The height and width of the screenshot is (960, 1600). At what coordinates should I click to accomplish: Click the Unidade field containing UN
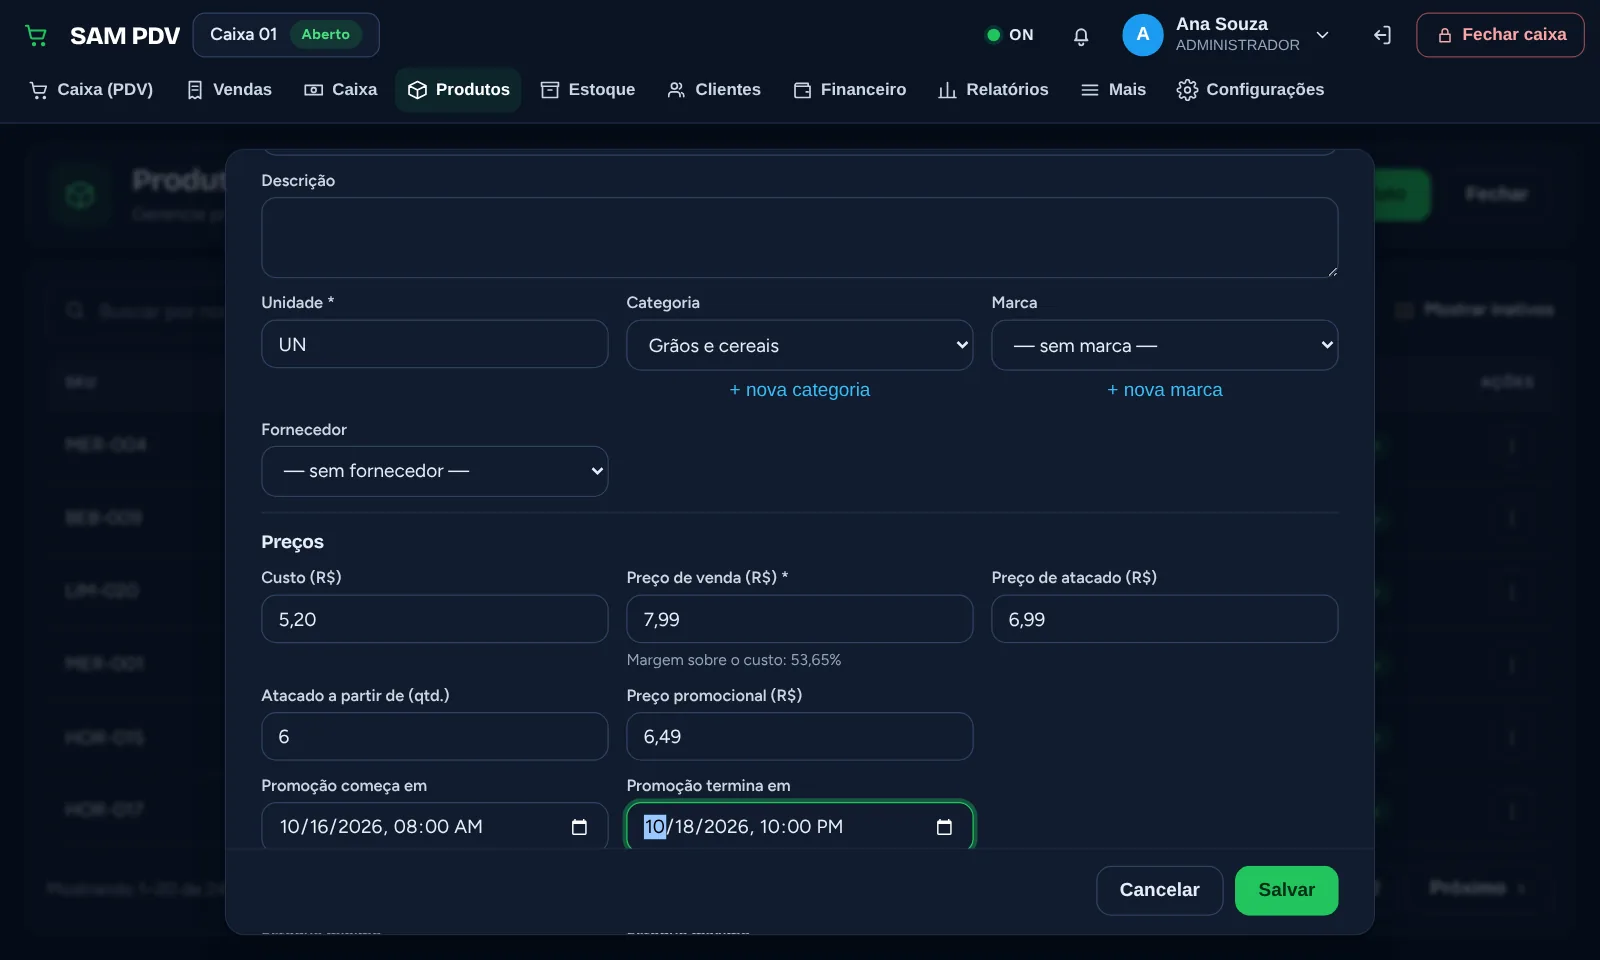click(434, 344)
